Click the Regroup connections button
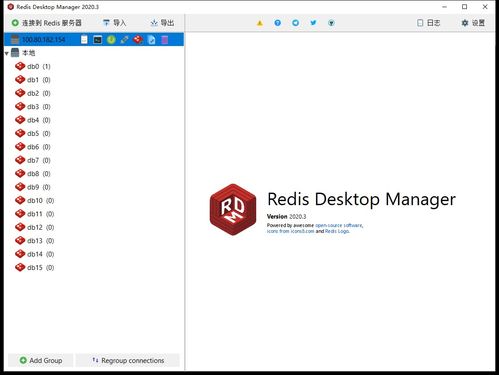 (128, 360)
